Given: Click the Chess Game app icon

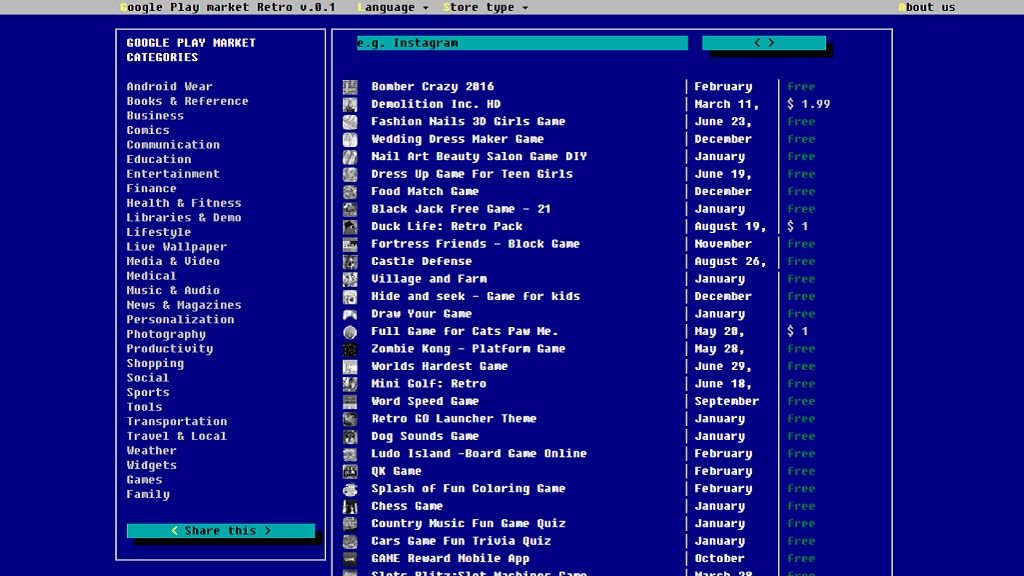Looking at the screenshot, I should 350,507.
